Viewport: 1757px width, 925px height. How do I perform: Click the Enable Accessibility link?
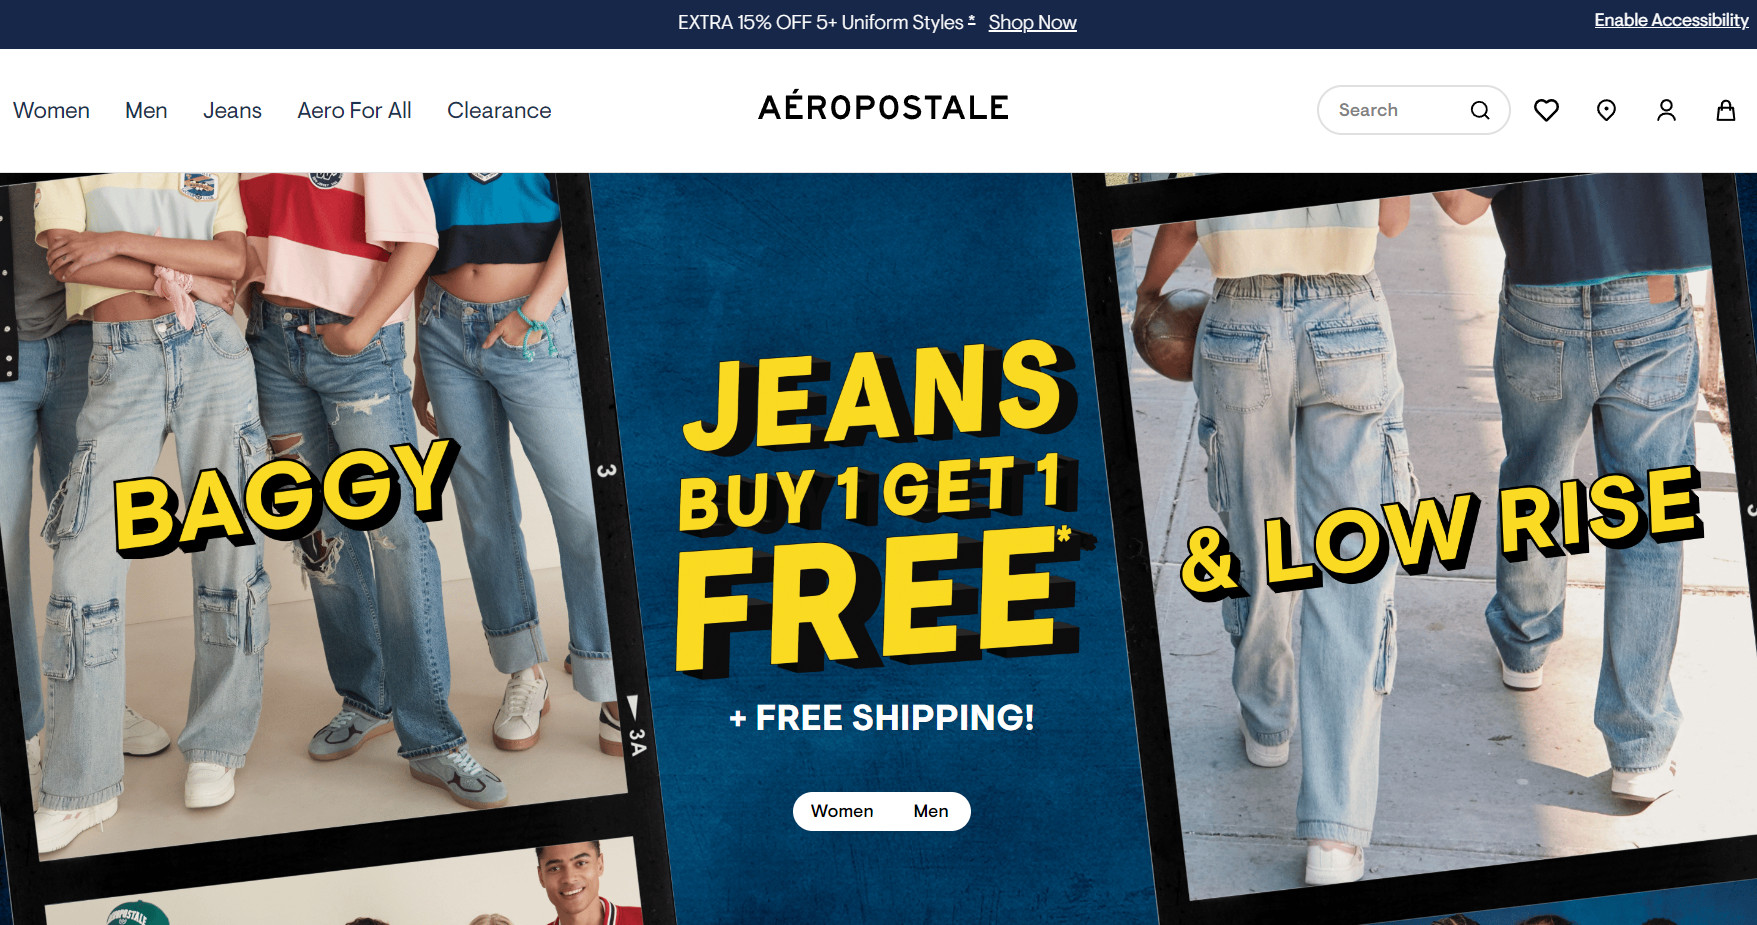1671,20
